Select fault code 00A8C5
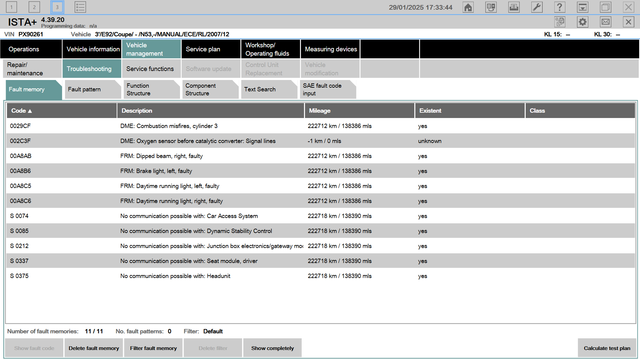Screen dimensions: 640x360 [x=20, y=186]
